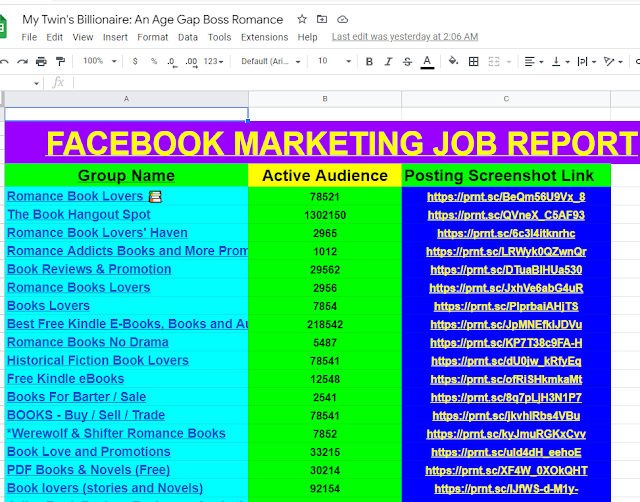The image size is (640, 502).
Task: Format as percent
Action: [x=154, y=61]
